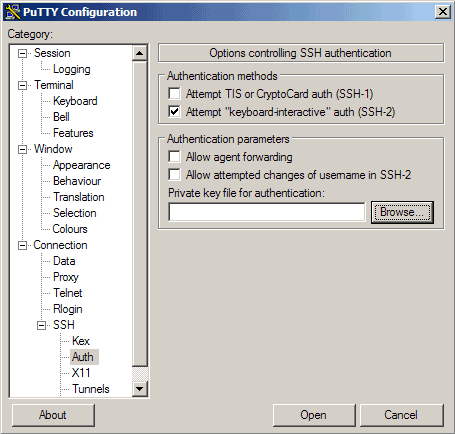Select the Selection category
455x434 pixels.
coord(75,213)
